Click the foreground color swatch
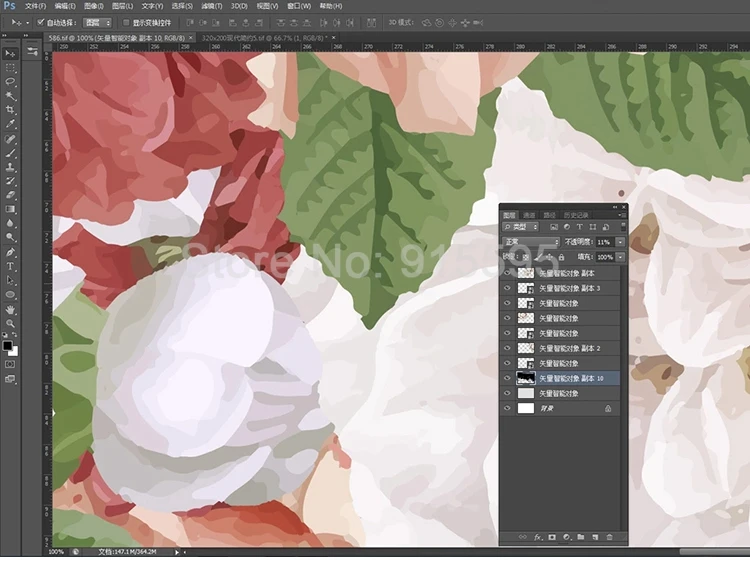Screen dimensions: 750x567 pos(7,346)
